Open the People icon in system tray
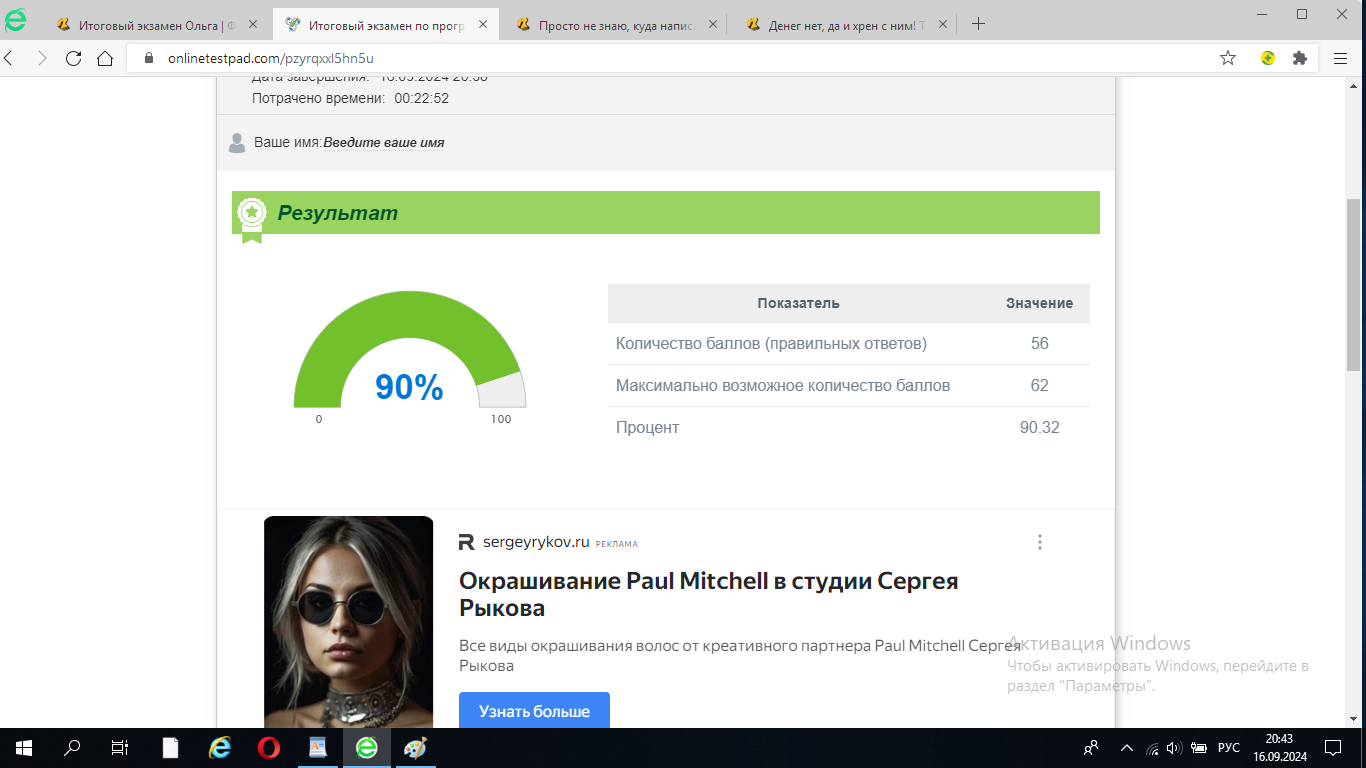Image resolution: width=1366 pixels, height=768 pixels. pyautogui.click(x=1091, y=748)
